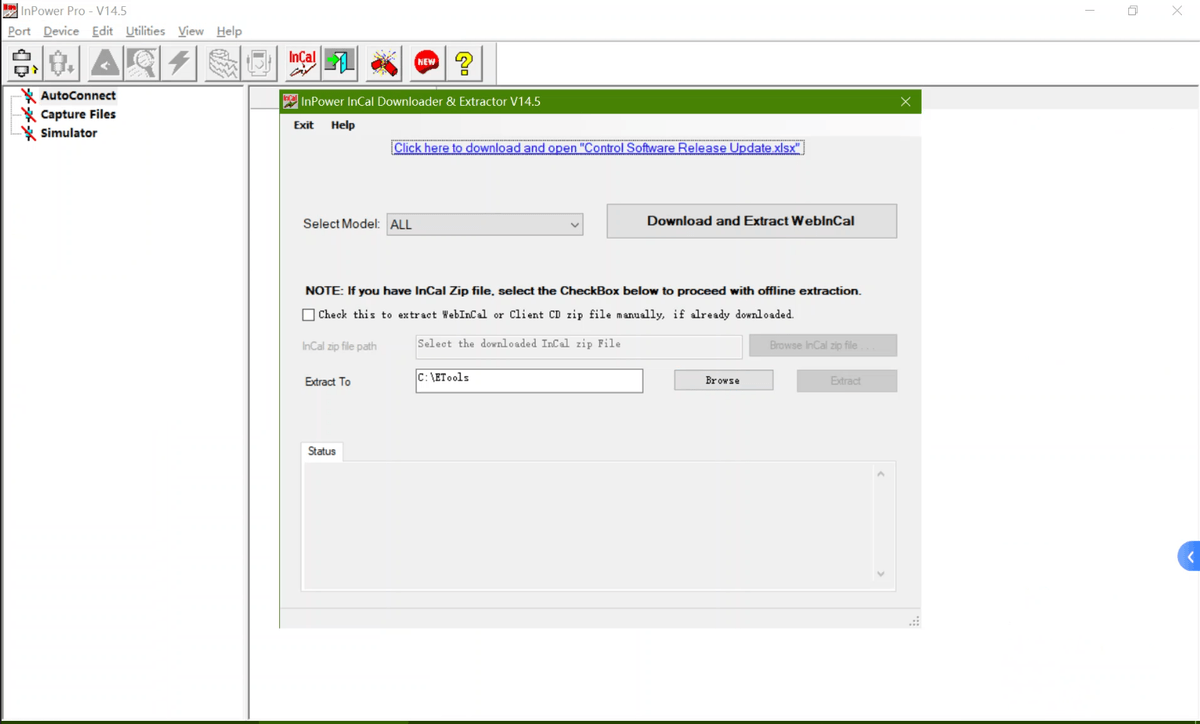Click the Extract To path field
1200x724 pixels.
[529, 380]
